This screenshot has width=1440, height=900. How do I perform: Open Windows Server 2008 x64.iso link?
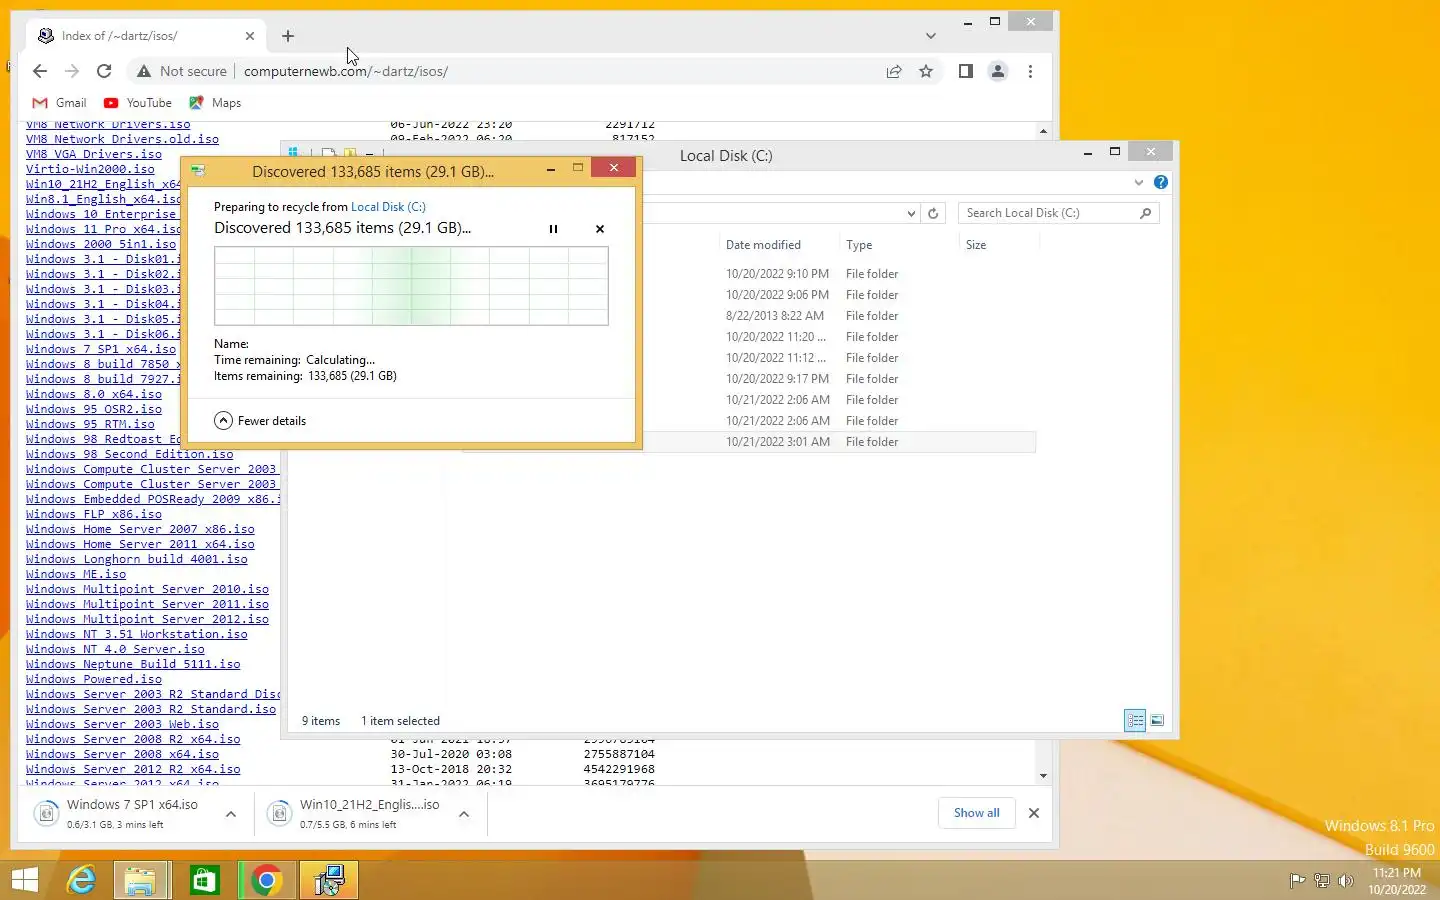122,754
